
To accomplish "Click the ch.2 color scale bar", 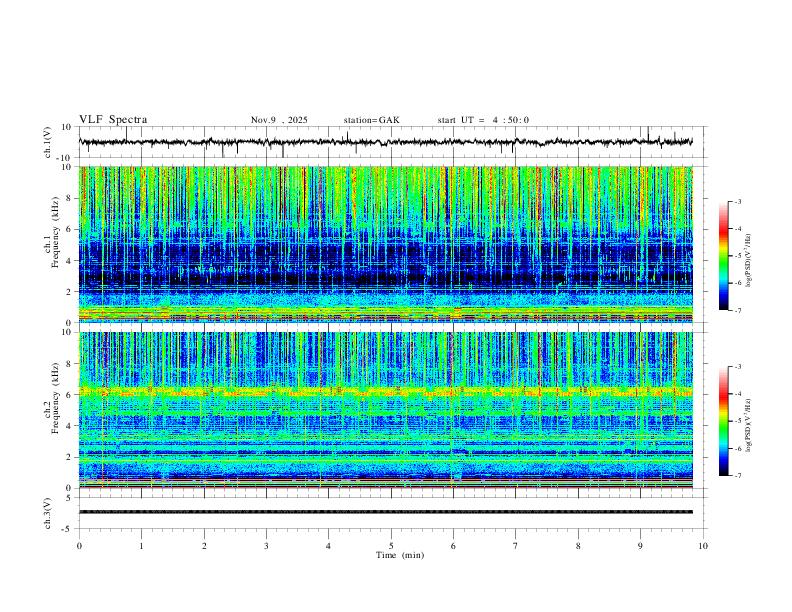I will 723,421.
